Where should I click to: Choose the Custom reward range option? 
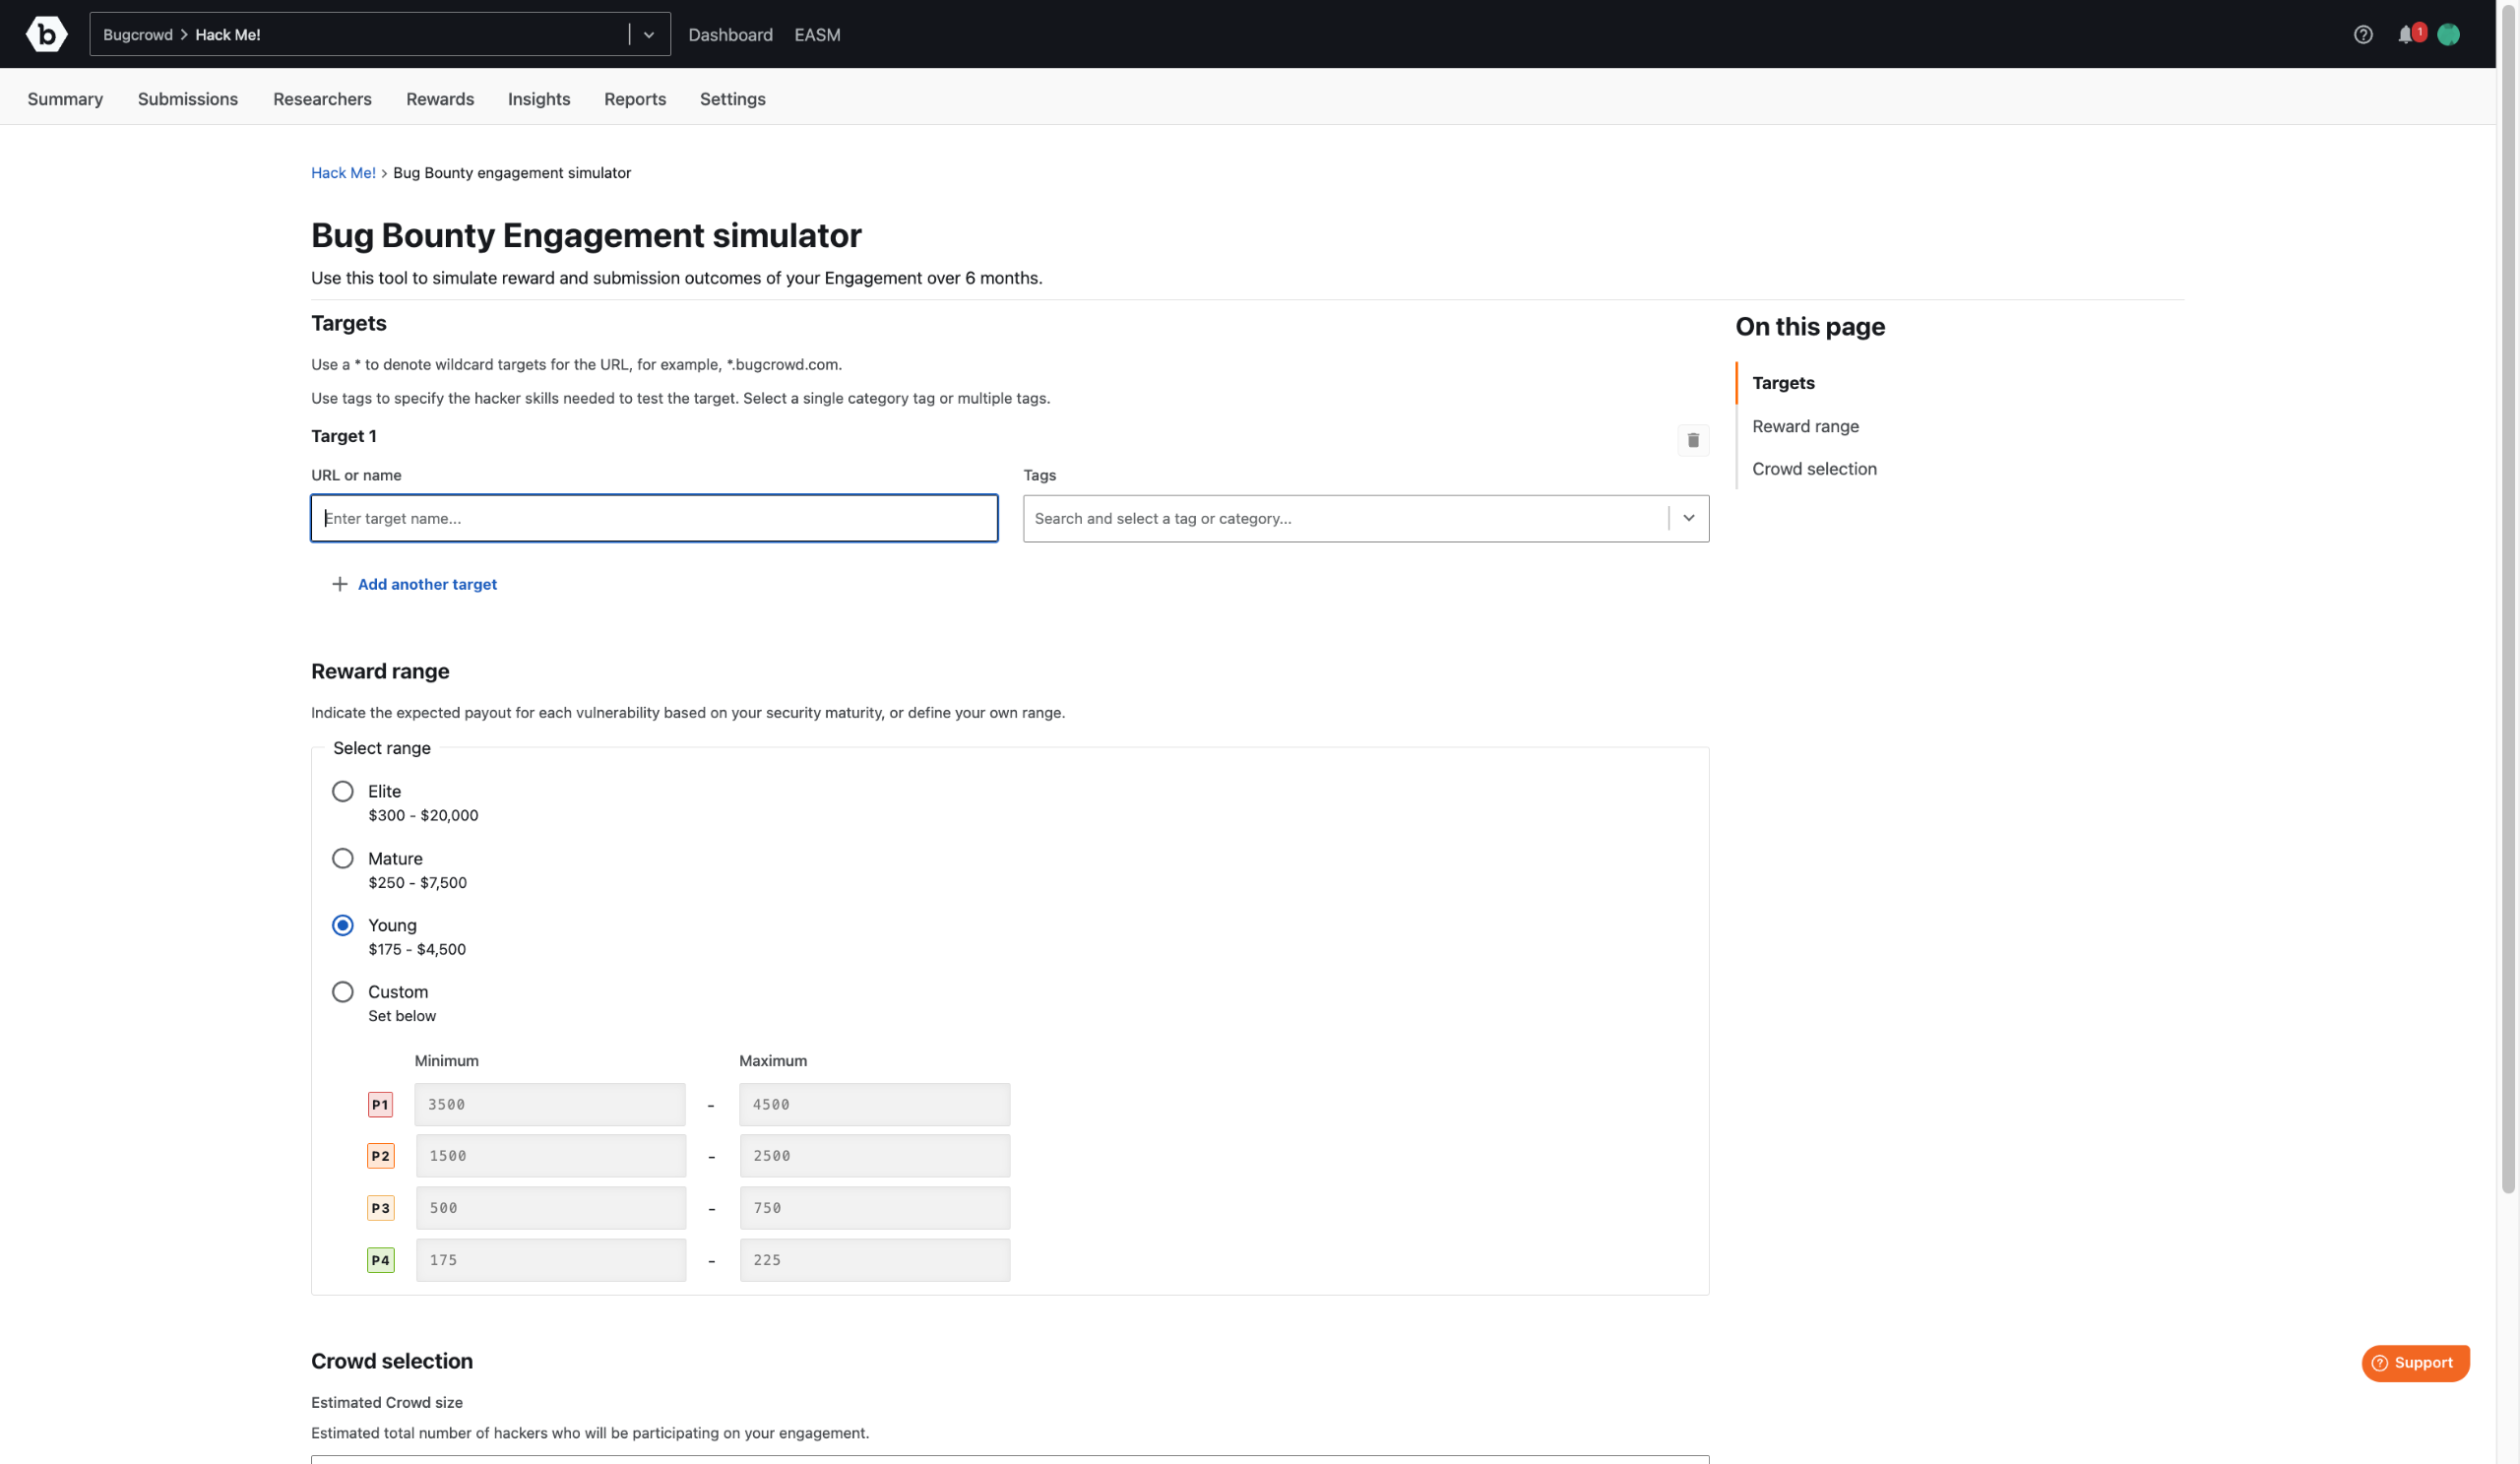(x=343, y=992)
